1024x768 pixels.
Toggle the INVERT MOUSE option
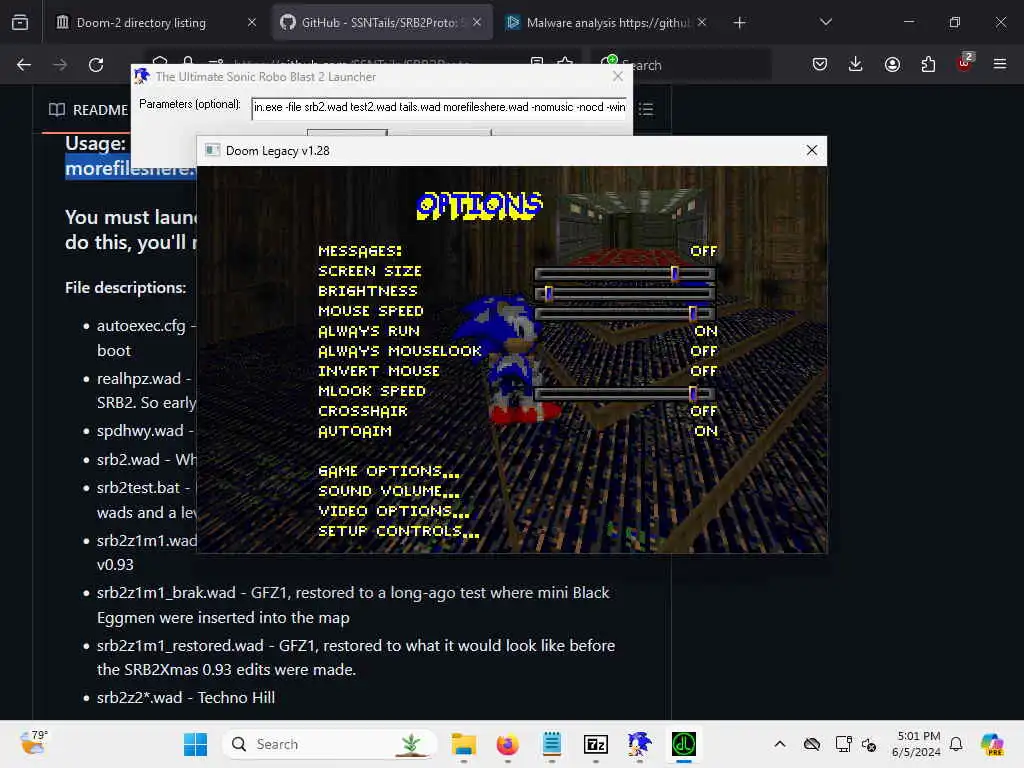point(517,371)
